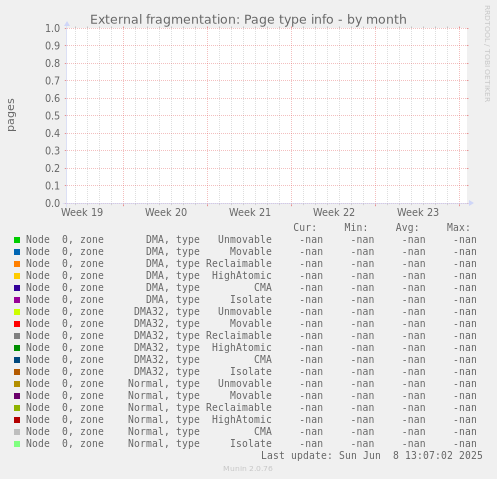The image size is (497, 479).
Task: Click the Week 23 axis label
Action: (x=418, y=212)
